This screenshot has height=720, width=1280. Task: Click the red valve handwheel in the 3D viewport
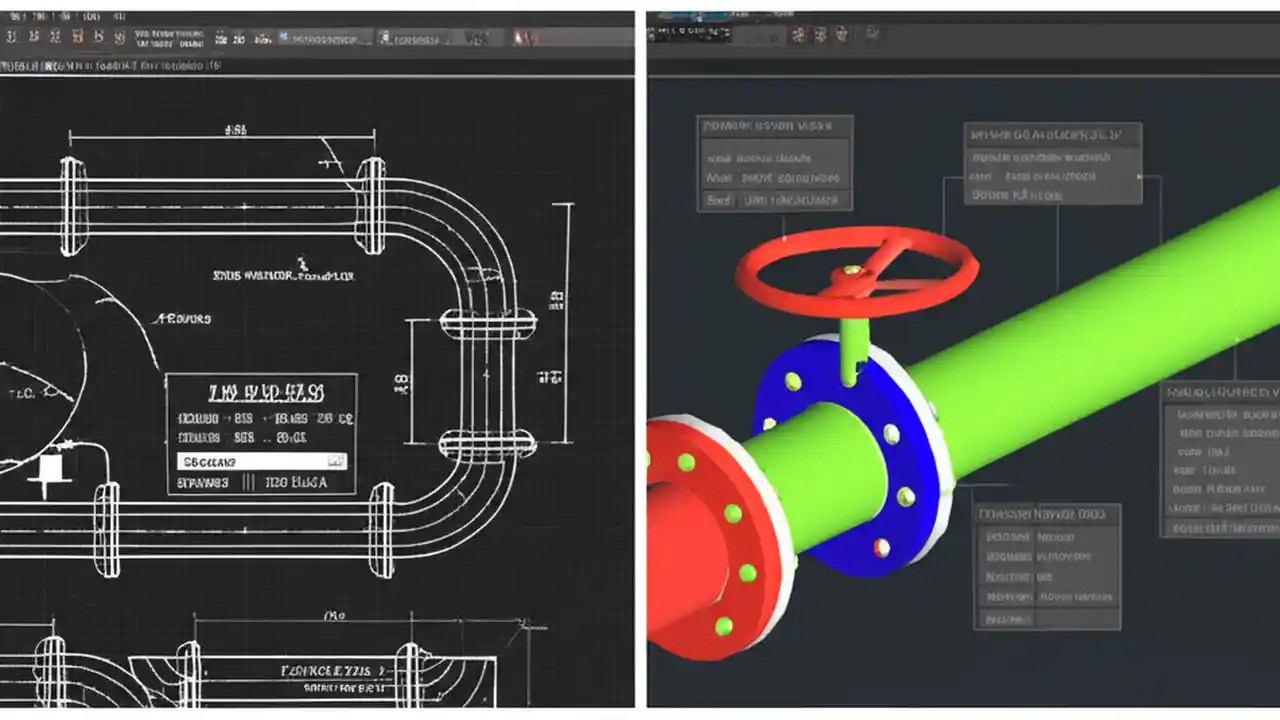855,270
